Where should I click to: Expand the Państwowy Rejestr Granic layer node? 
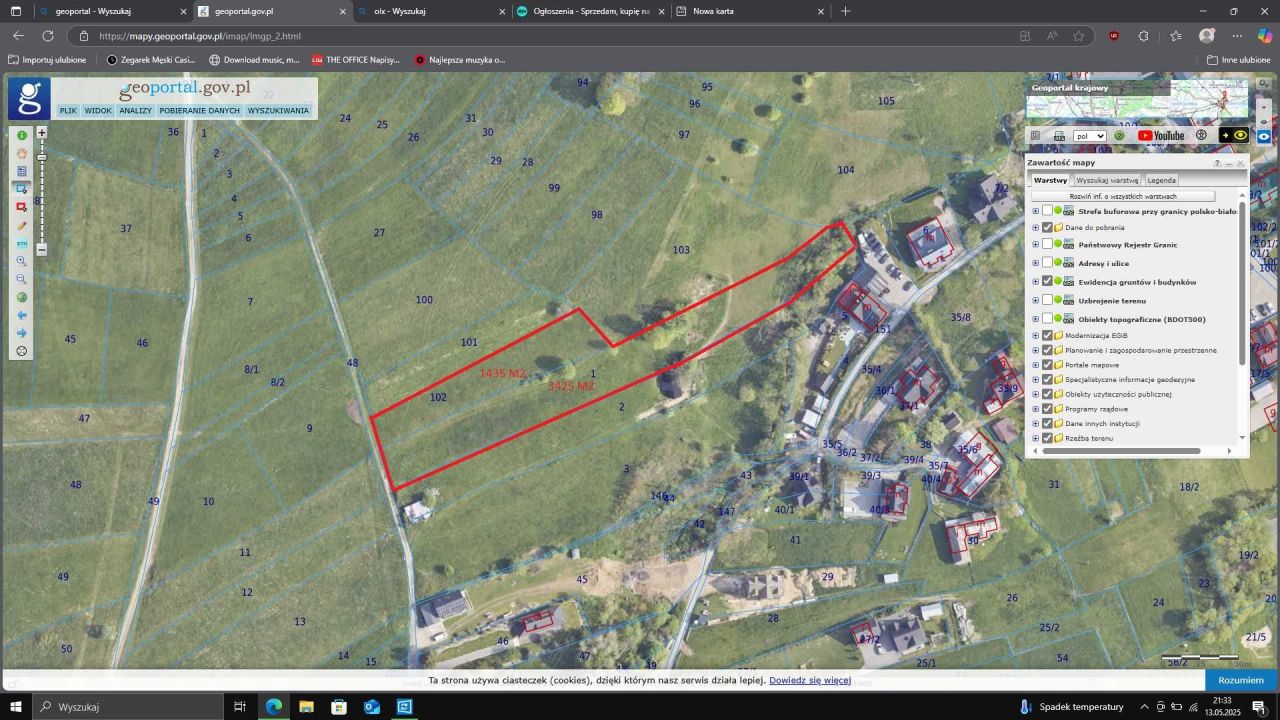point(1035,245)
